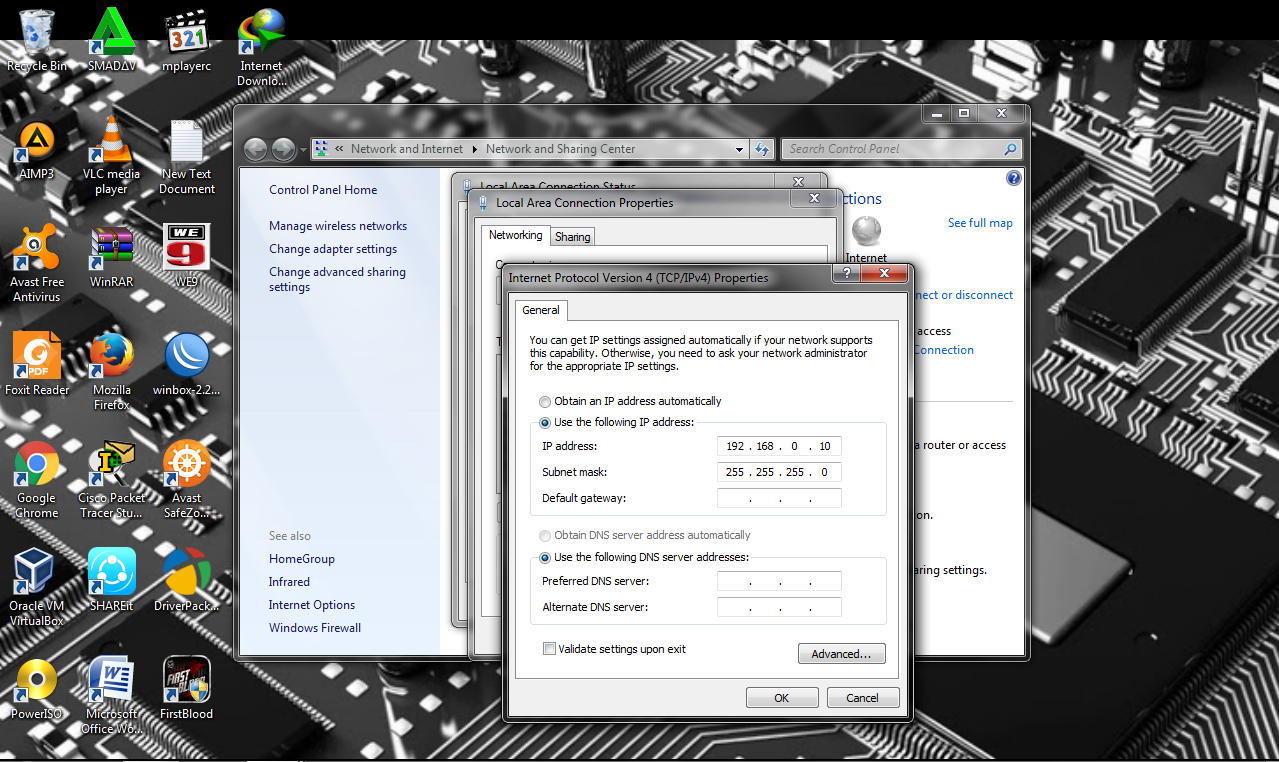Viewport: 1279px width, 762px height.
Task: Open Control Panel help question mark icon
Action: click(x=1013, y=179)
